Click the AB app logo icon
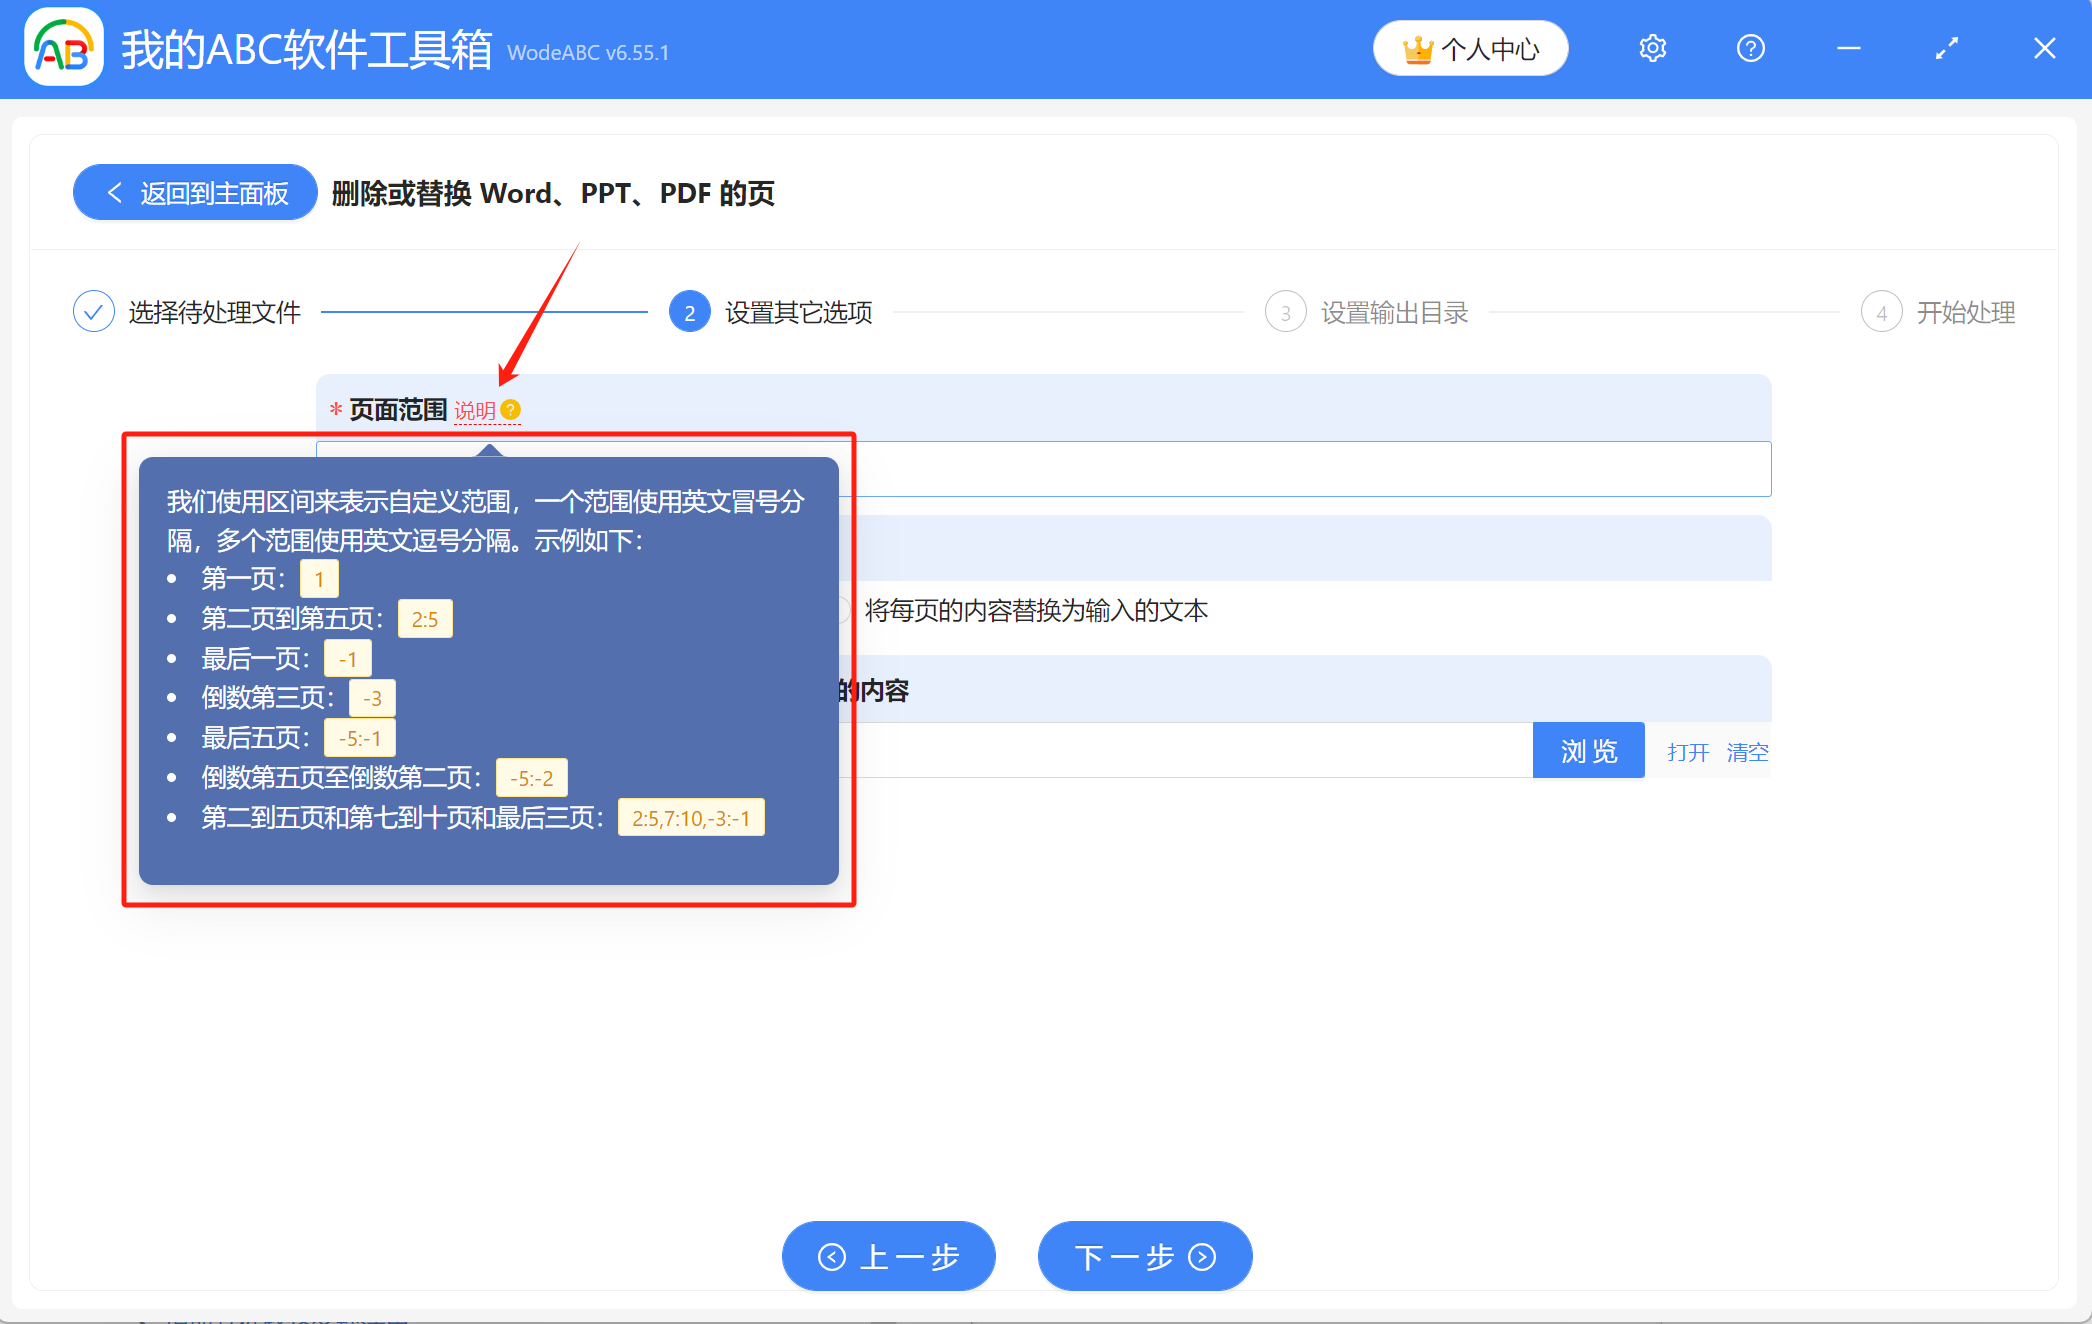The image size is (2092, 1324). (63, 47)
